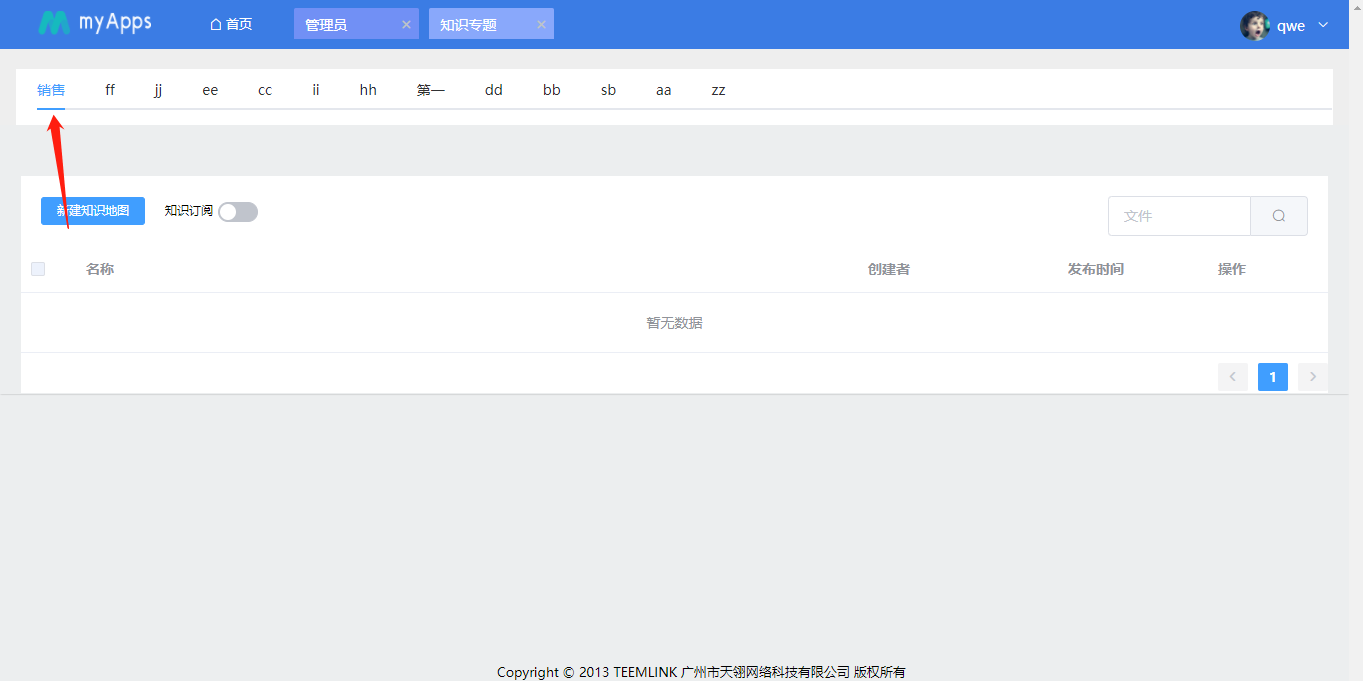Select the jj category tab
The image size is (1363, 681).
click(158, 90)
